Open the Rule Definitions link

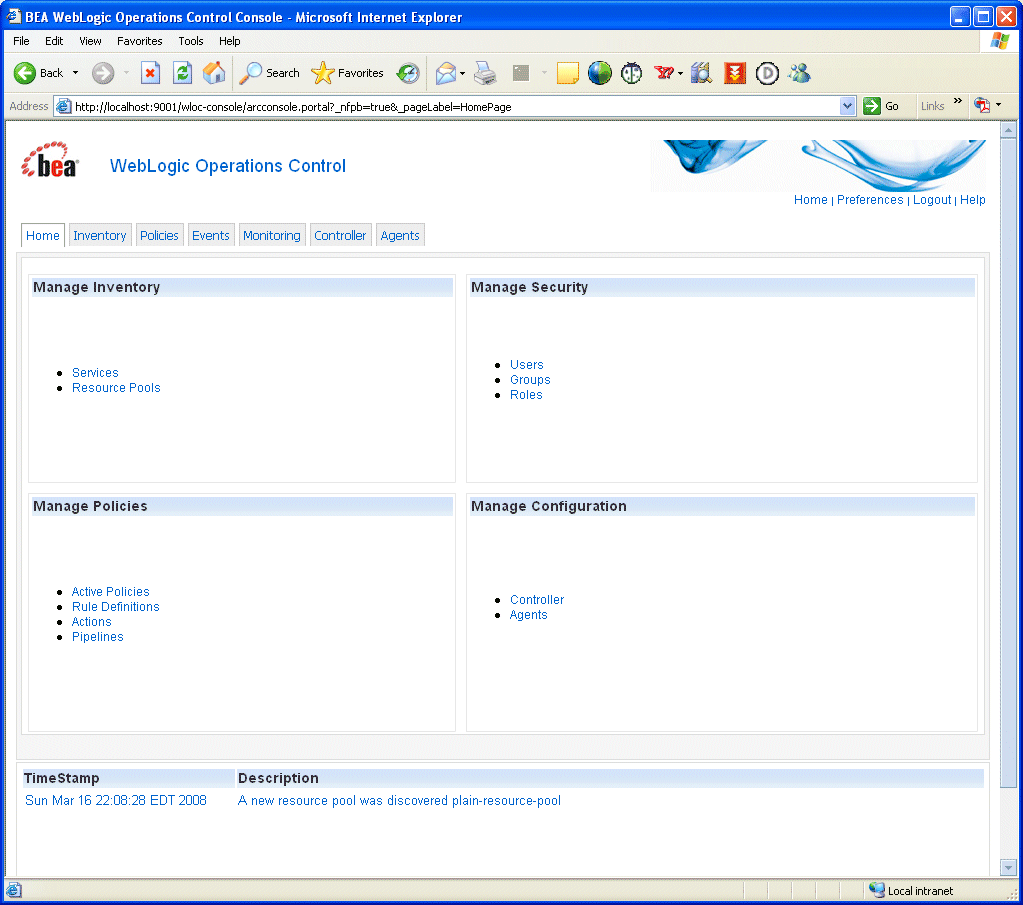point(115,607)
